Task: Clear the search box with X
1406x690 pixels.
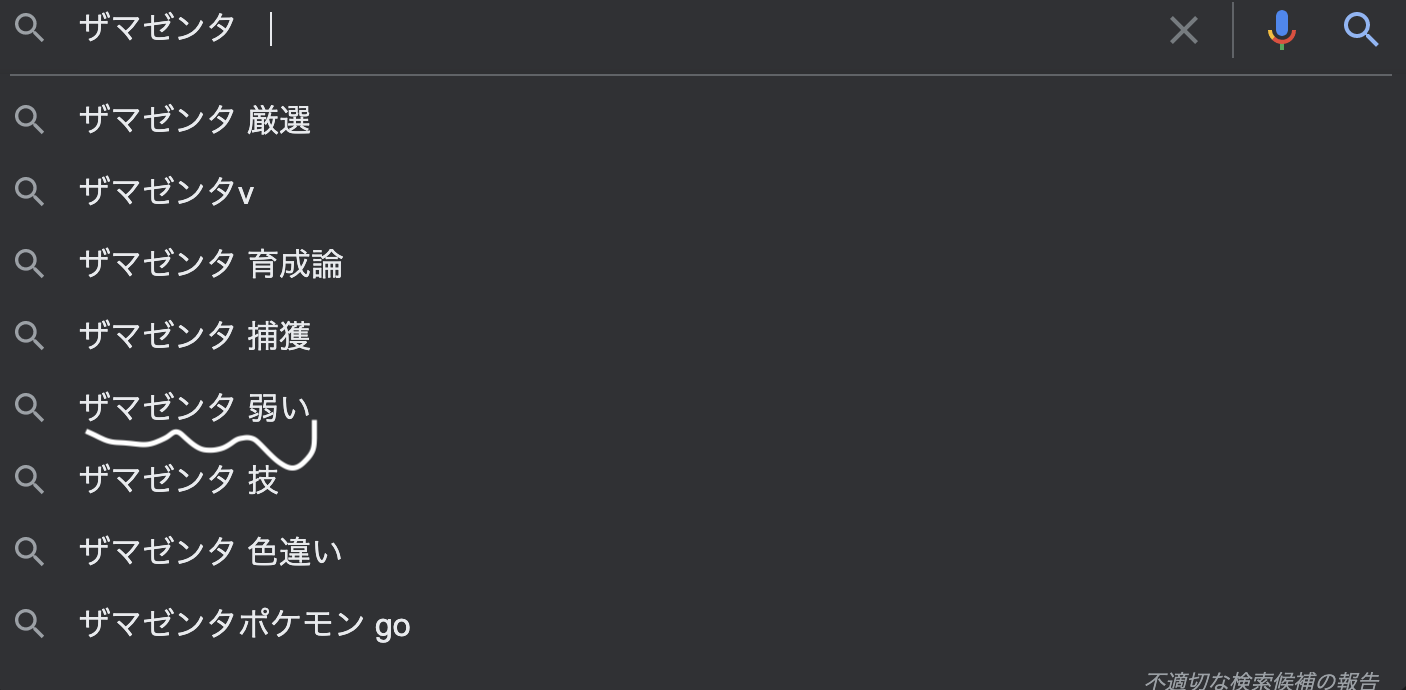Action: 1184,30
